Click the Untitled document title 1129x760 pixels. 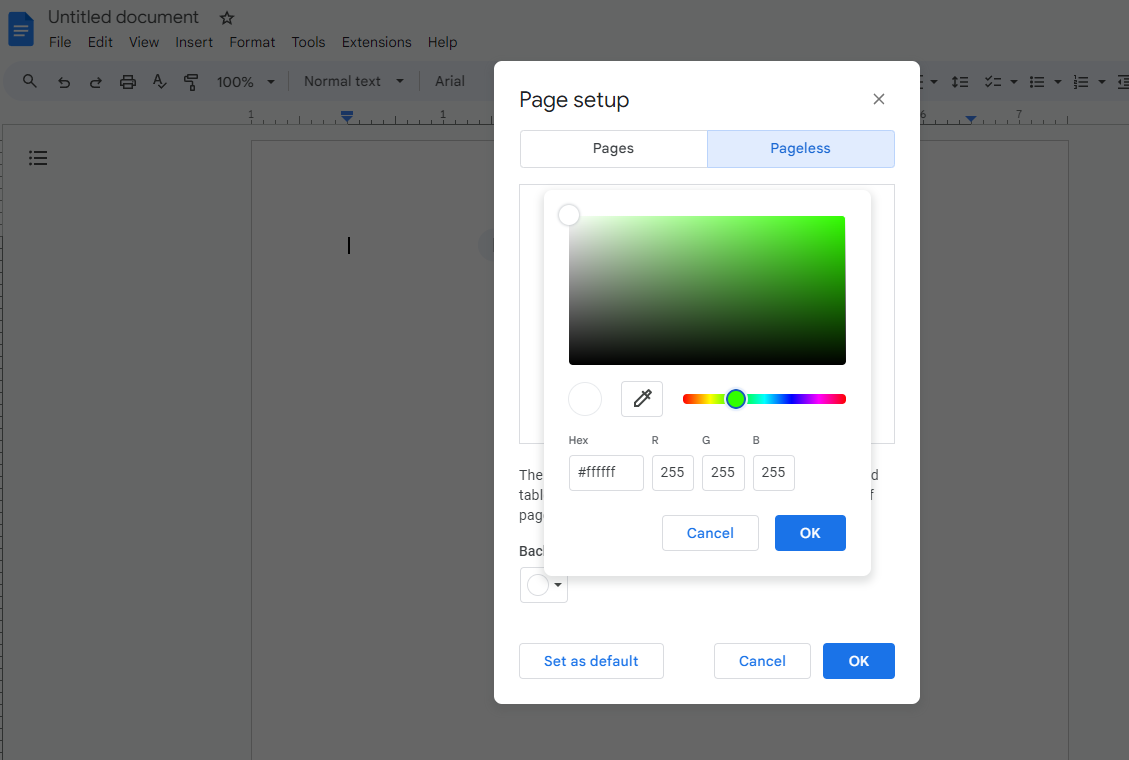(123, 17)
